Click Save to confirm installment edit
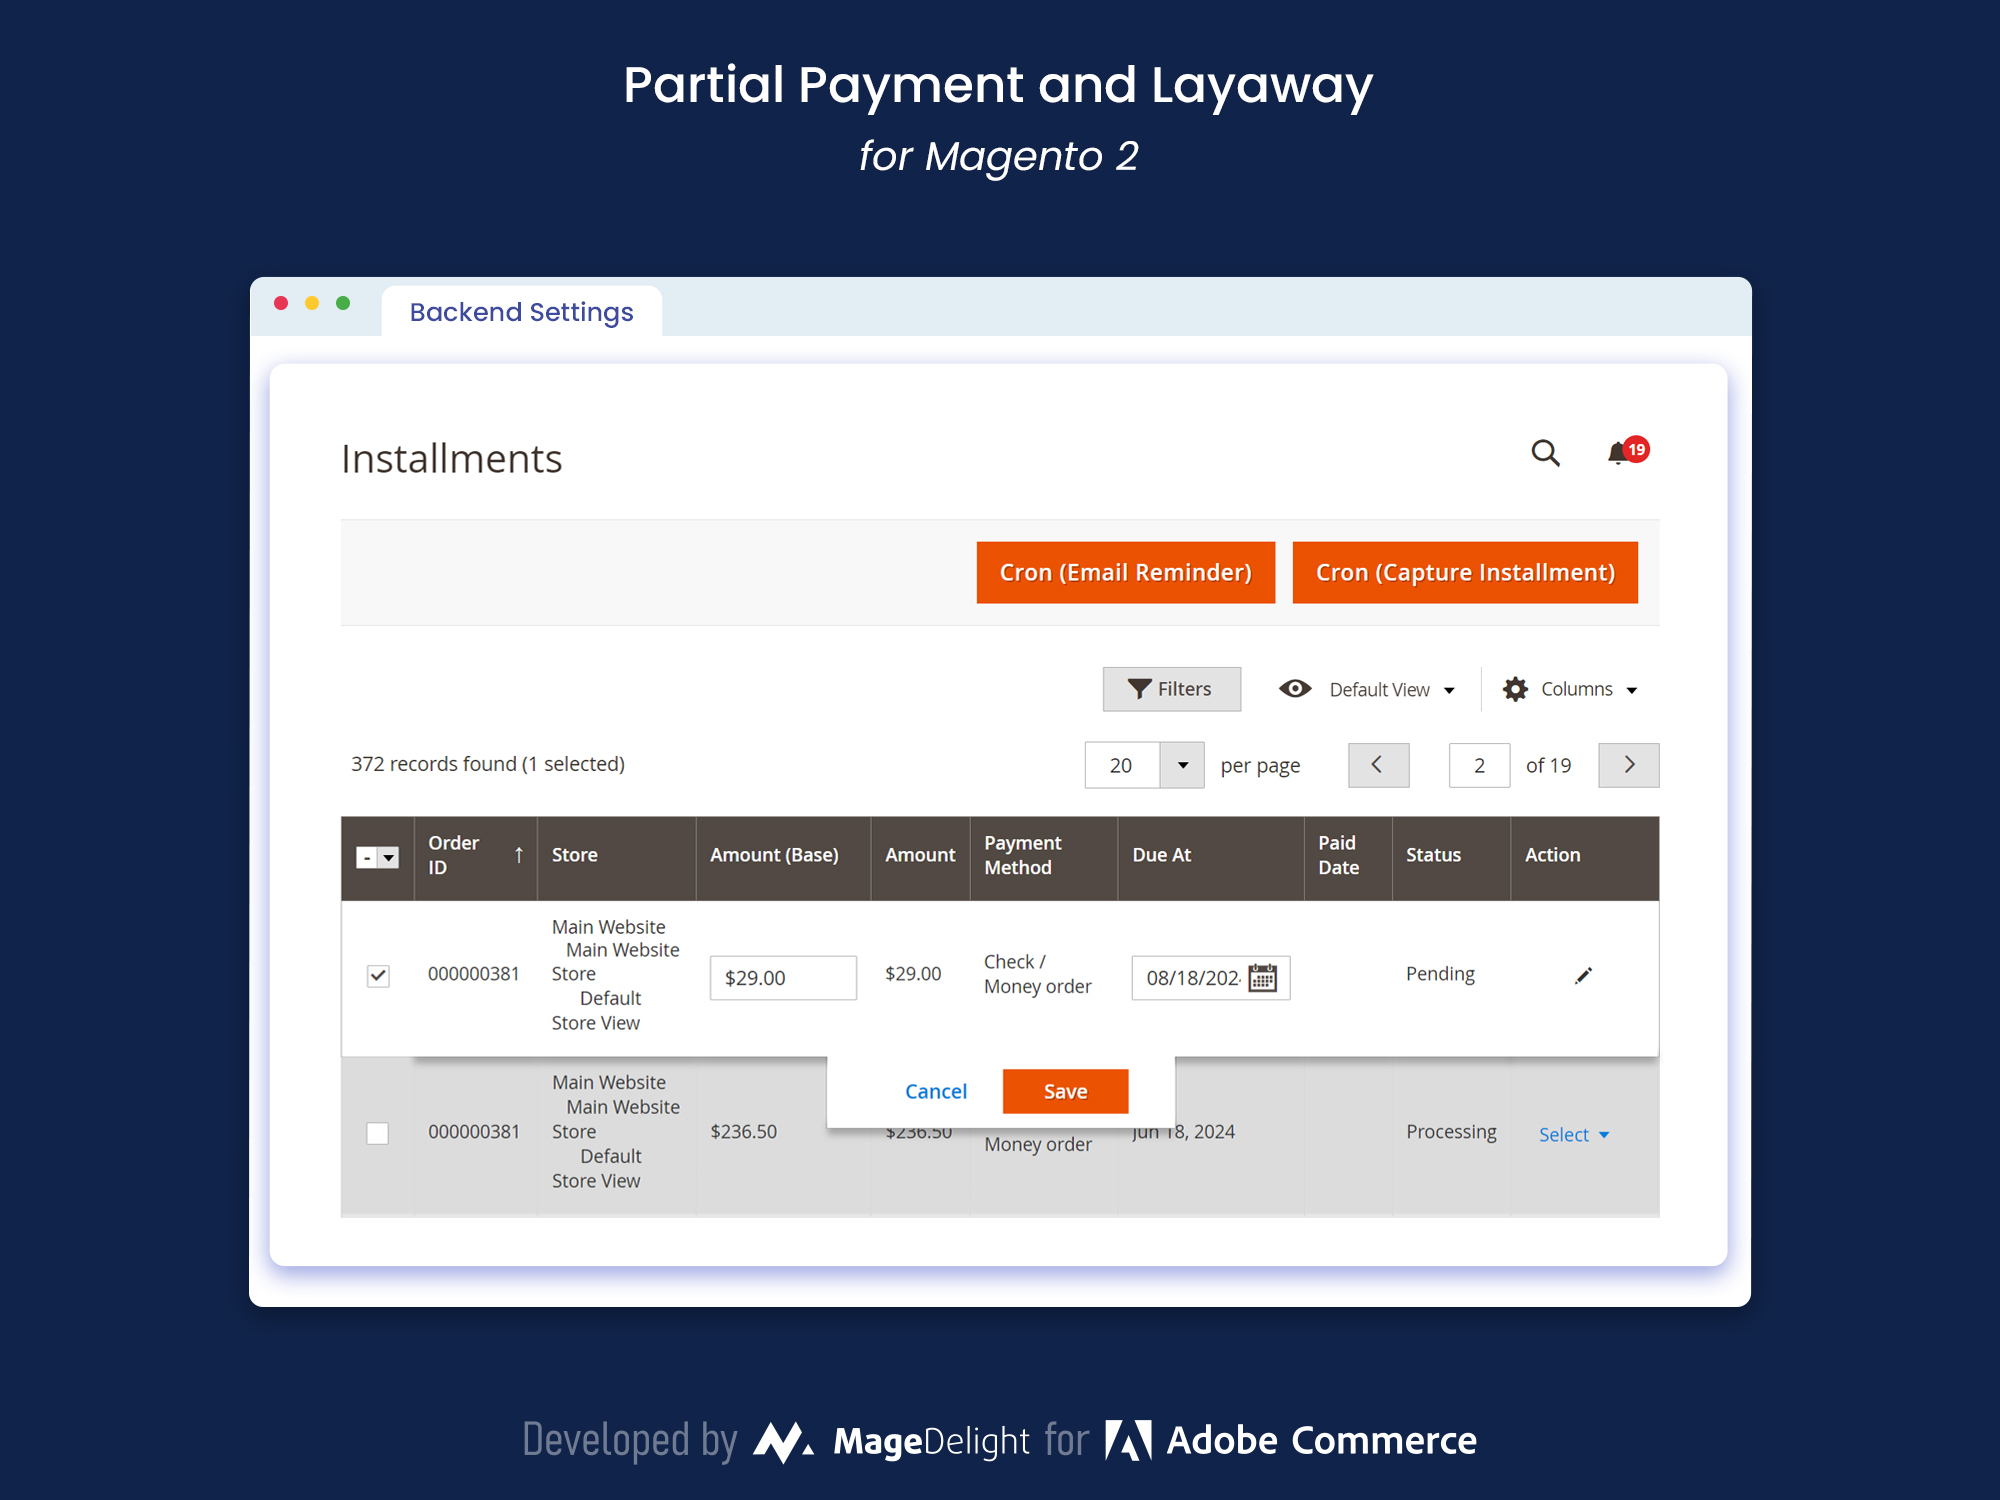The image size is (2000, 1500). (1066, 1090)
